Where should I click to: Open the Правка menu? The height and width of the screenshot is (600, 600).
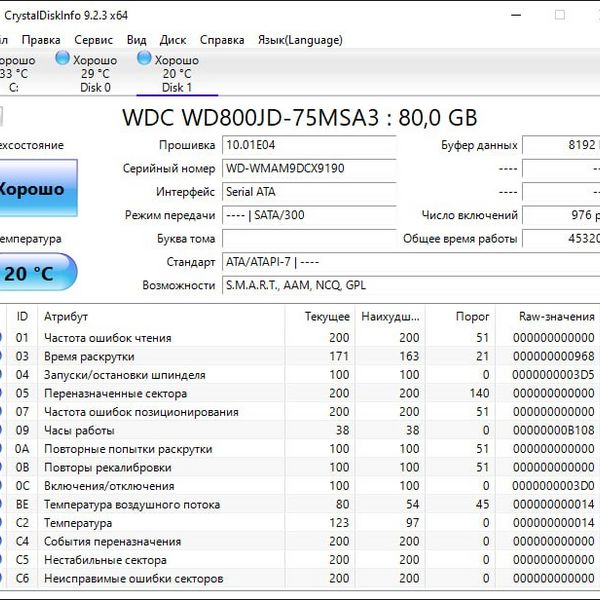pyautogui.click(x=41, y=40)
